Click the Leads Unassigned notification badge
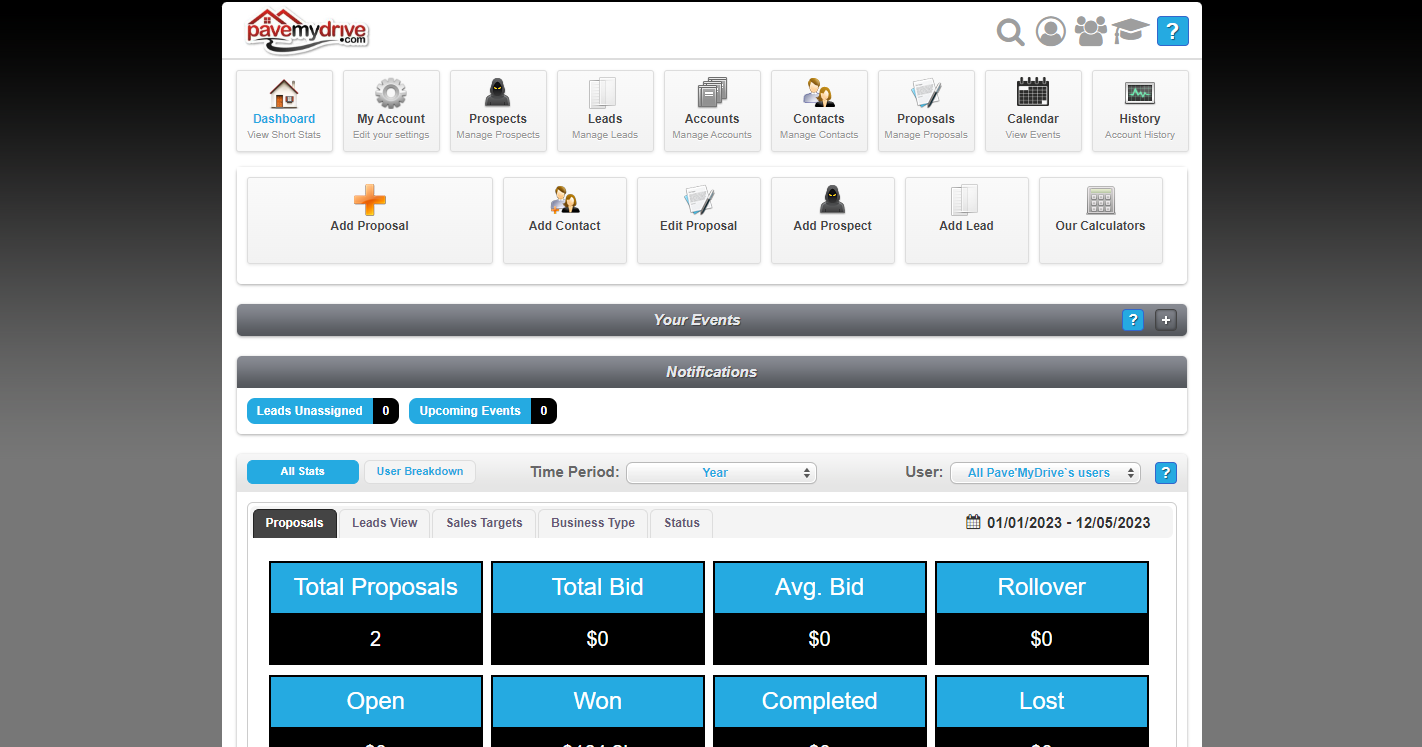The width and height of the screenshot is (1422, 747). pos(322,411)
